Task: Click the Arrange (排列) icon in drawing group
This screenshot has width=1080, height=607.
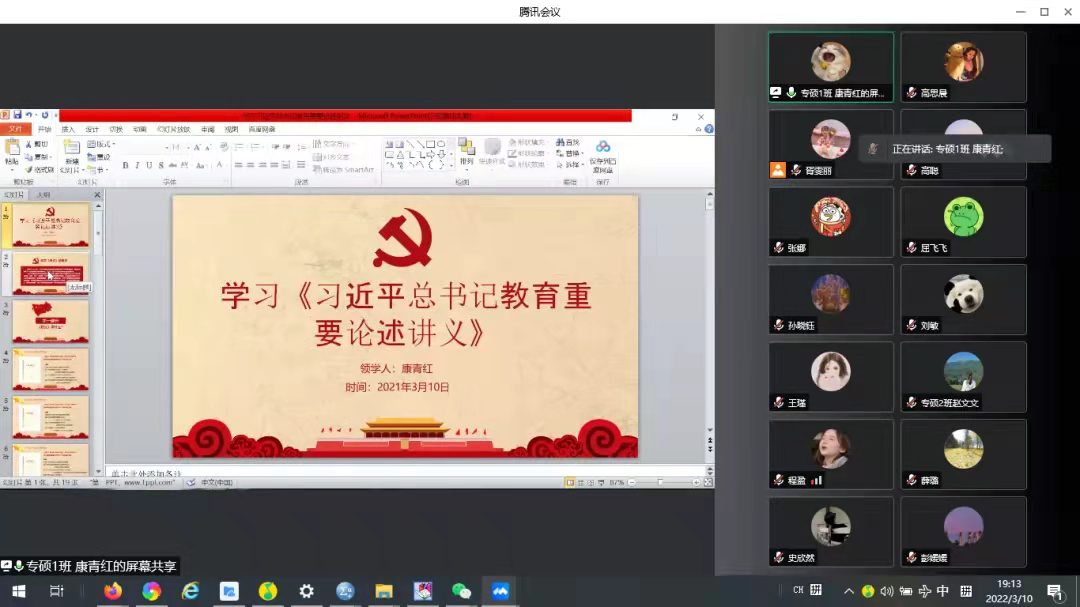Action: coord(466,151)
